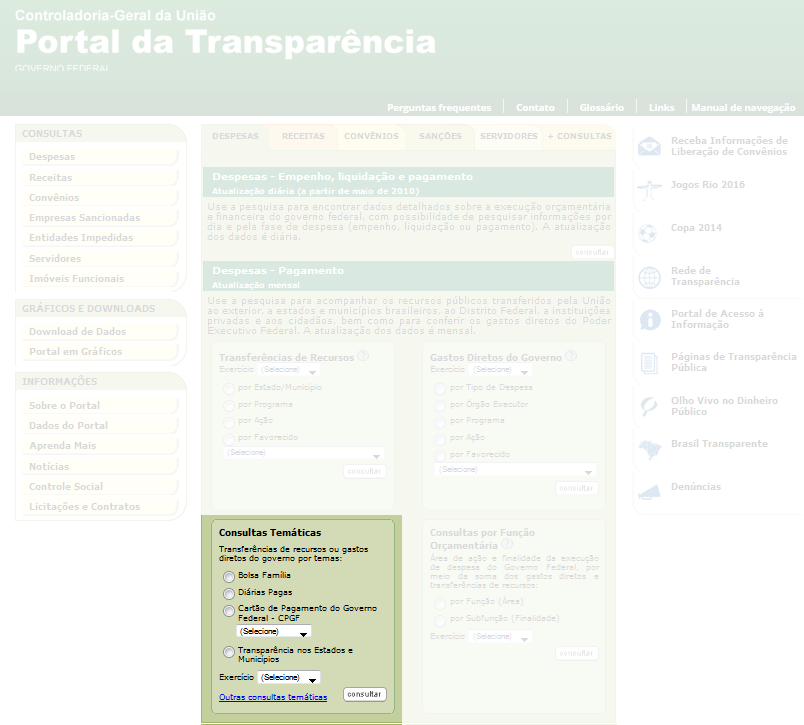Open Receba Informações de Liberação de Convênios envelope icon
804x725 pixels.
click(x=648, y=147)
